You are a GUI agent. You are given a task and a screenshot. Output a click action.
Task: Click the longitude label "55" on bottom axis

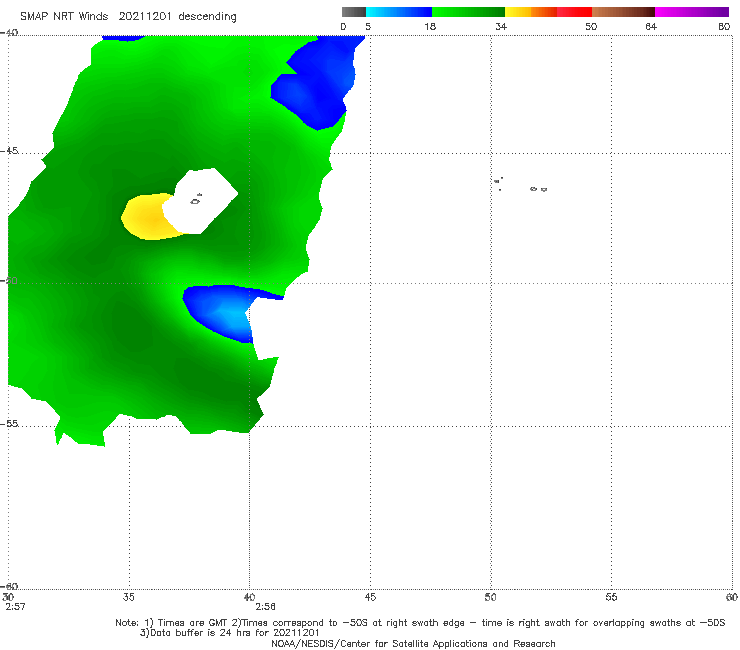tap(611, 597)
